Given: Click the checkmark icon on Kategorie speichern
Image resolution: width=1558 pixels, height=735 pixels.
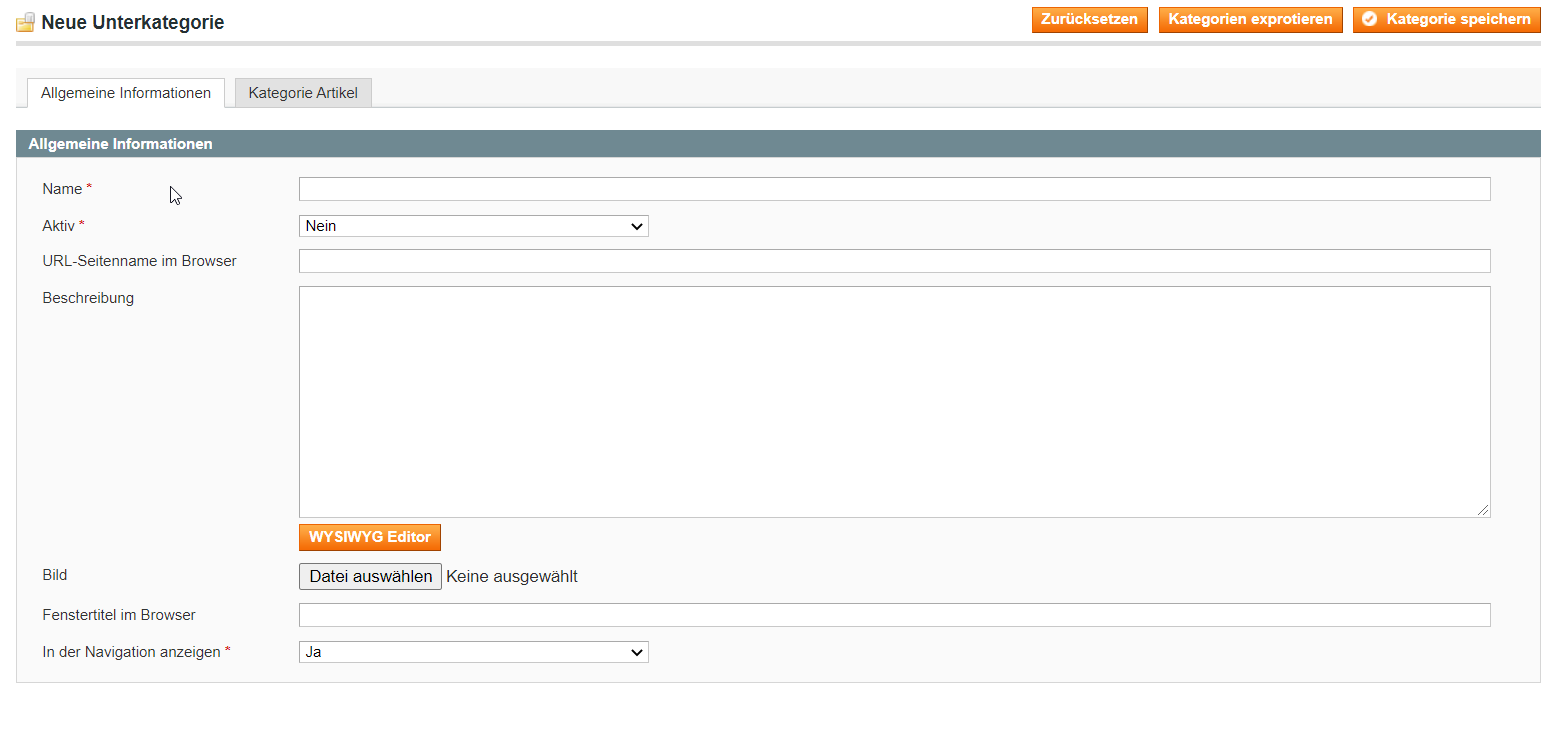Looking at the screenshot, I should click(1370, 19).
